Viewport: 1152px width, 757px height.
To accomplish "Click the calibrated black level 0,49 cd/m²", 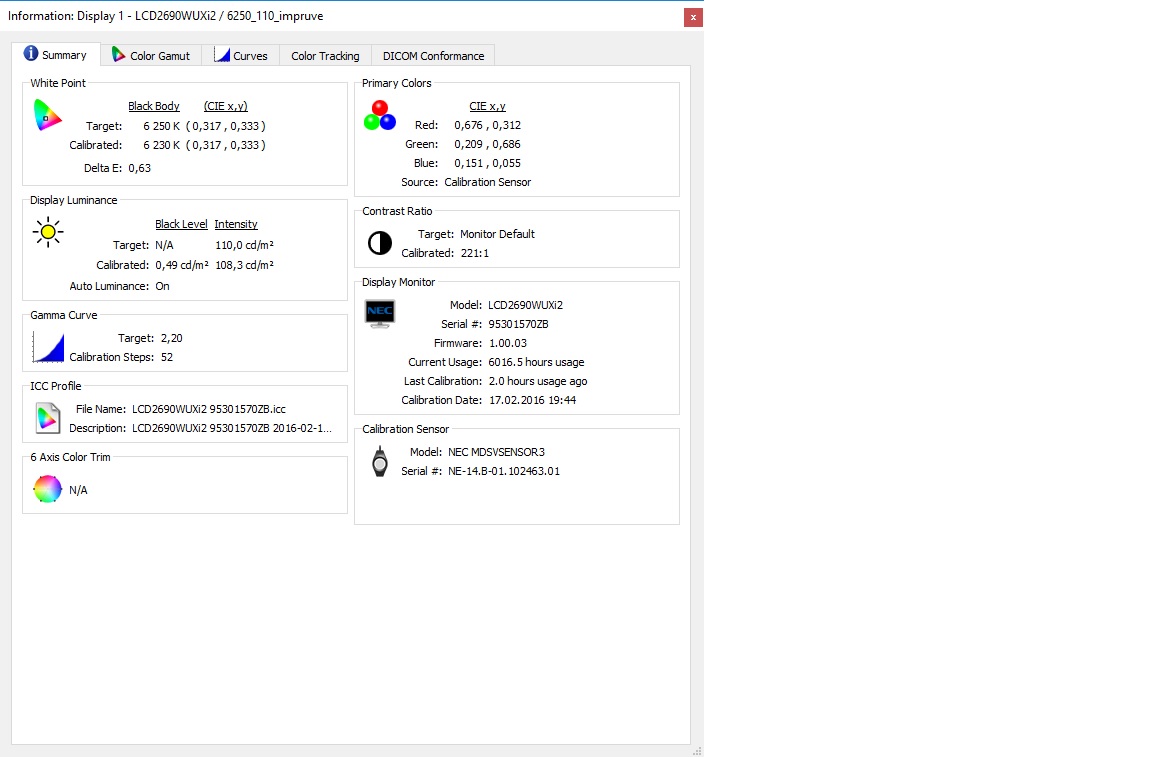I will coord(181,265).
